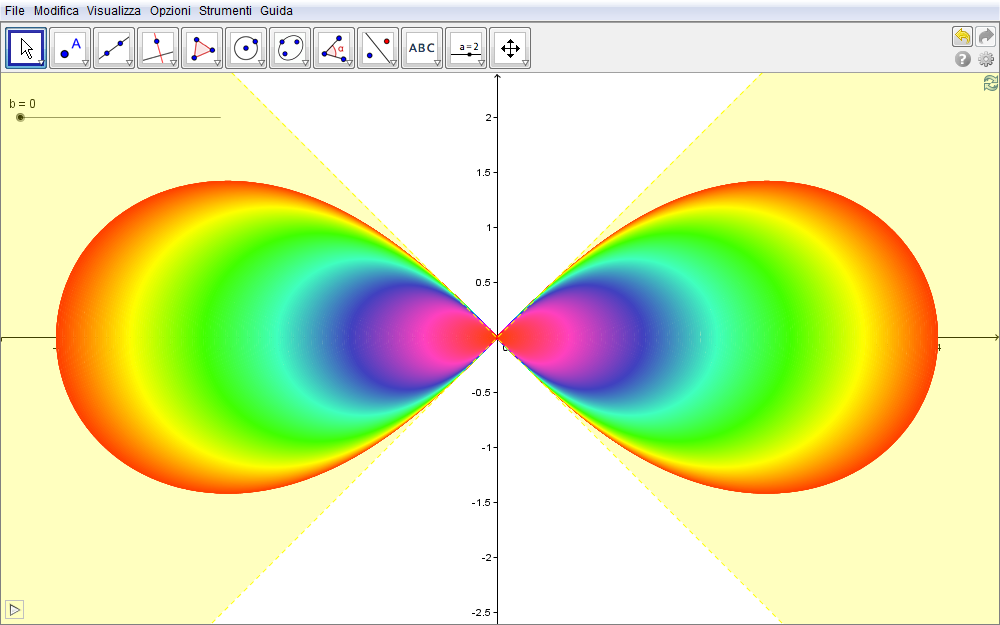This screenshot has height=625, width=1000.
Task: Select the Angle measurement tool
Action: click(334, 48)
